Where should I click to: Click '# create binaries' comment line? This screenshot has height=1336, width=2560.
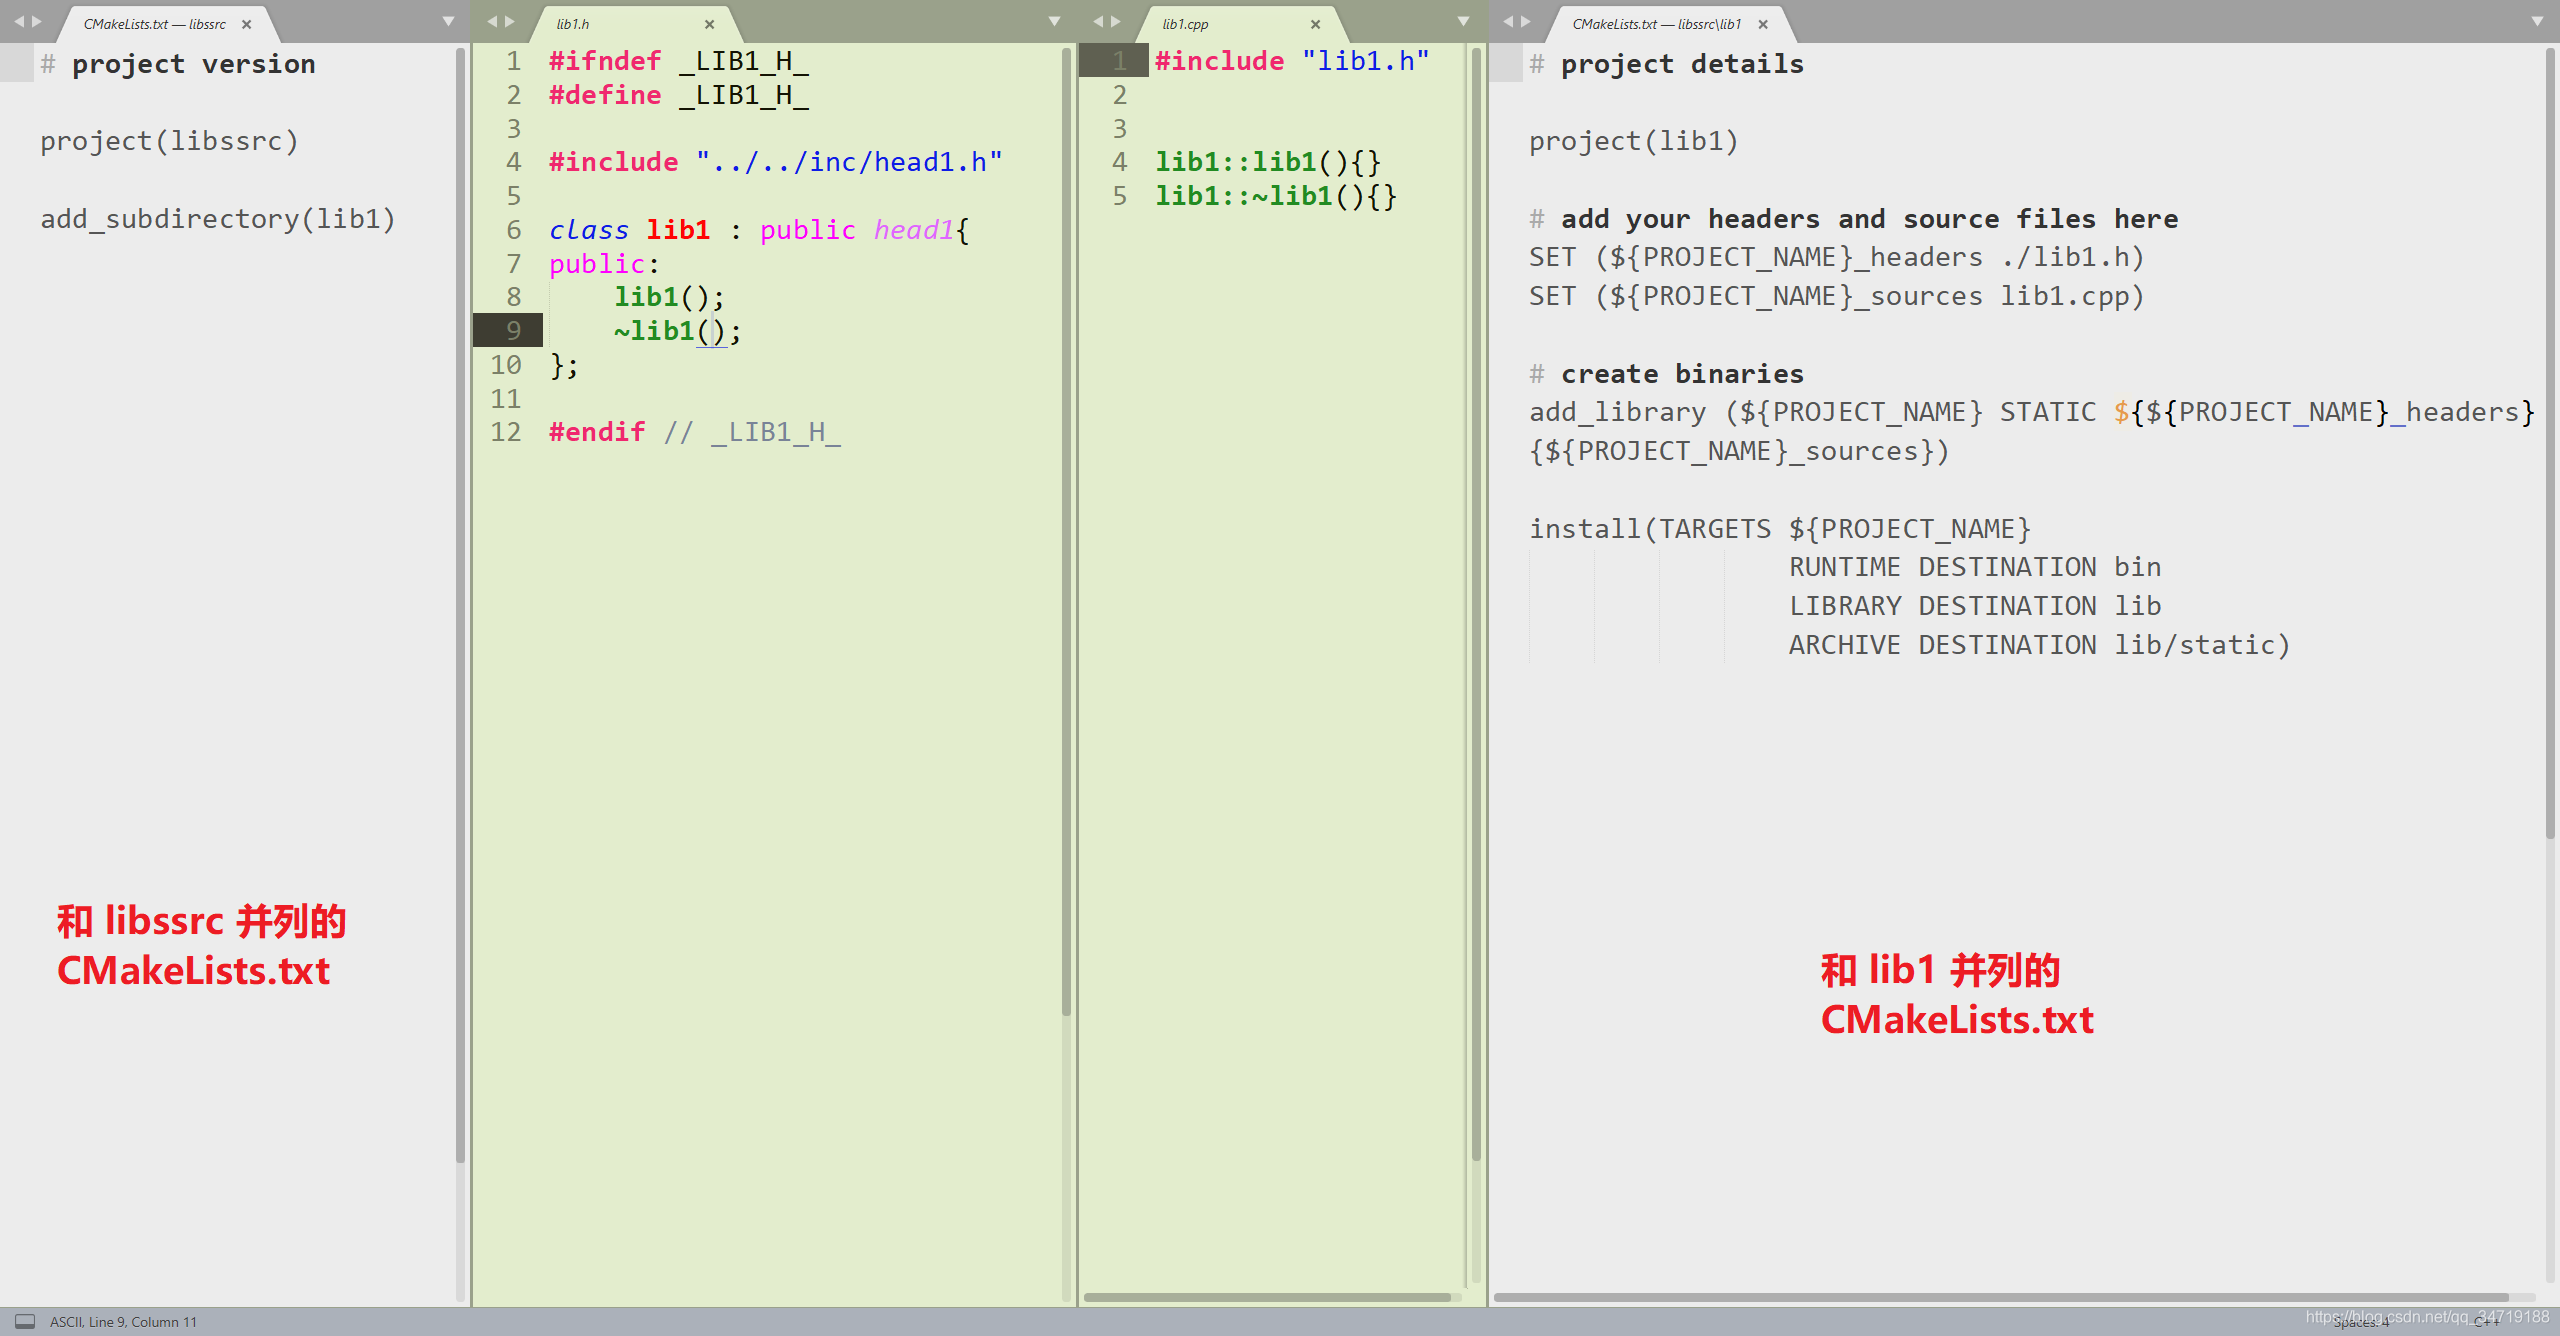(1667, 374)
